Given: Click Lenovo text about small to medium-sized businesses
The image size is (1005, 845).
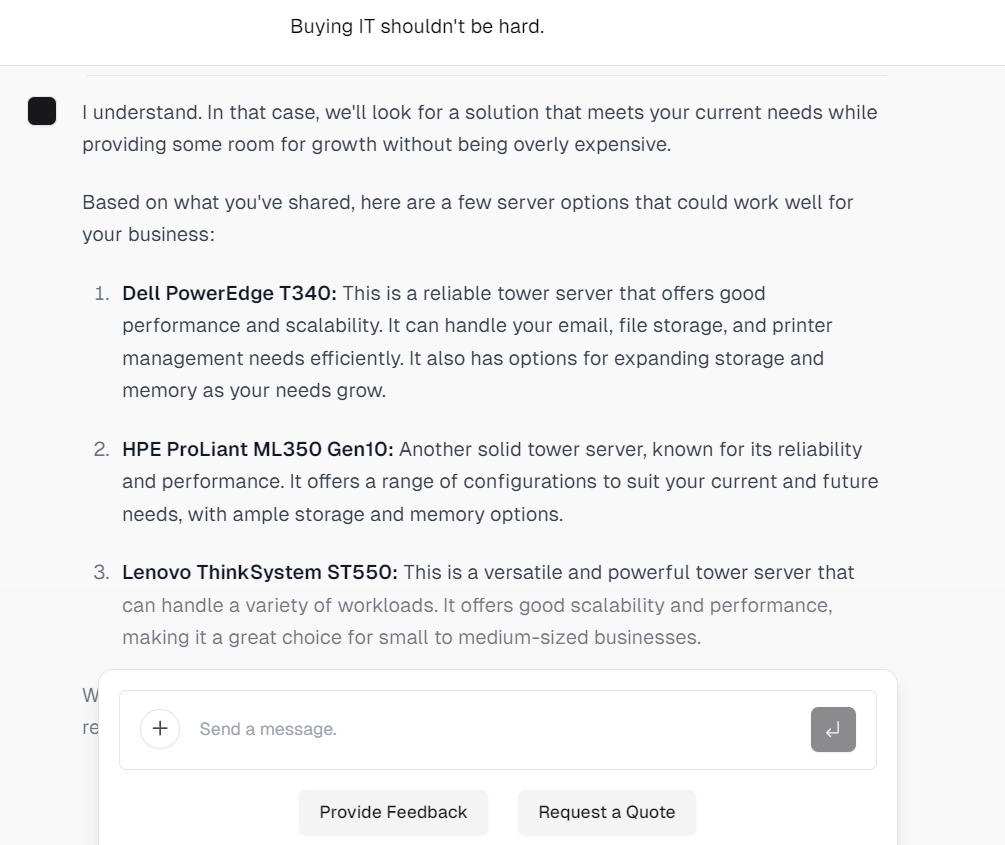Looking at the screenshot, I should pyautogui.click(x=411, y=637).
